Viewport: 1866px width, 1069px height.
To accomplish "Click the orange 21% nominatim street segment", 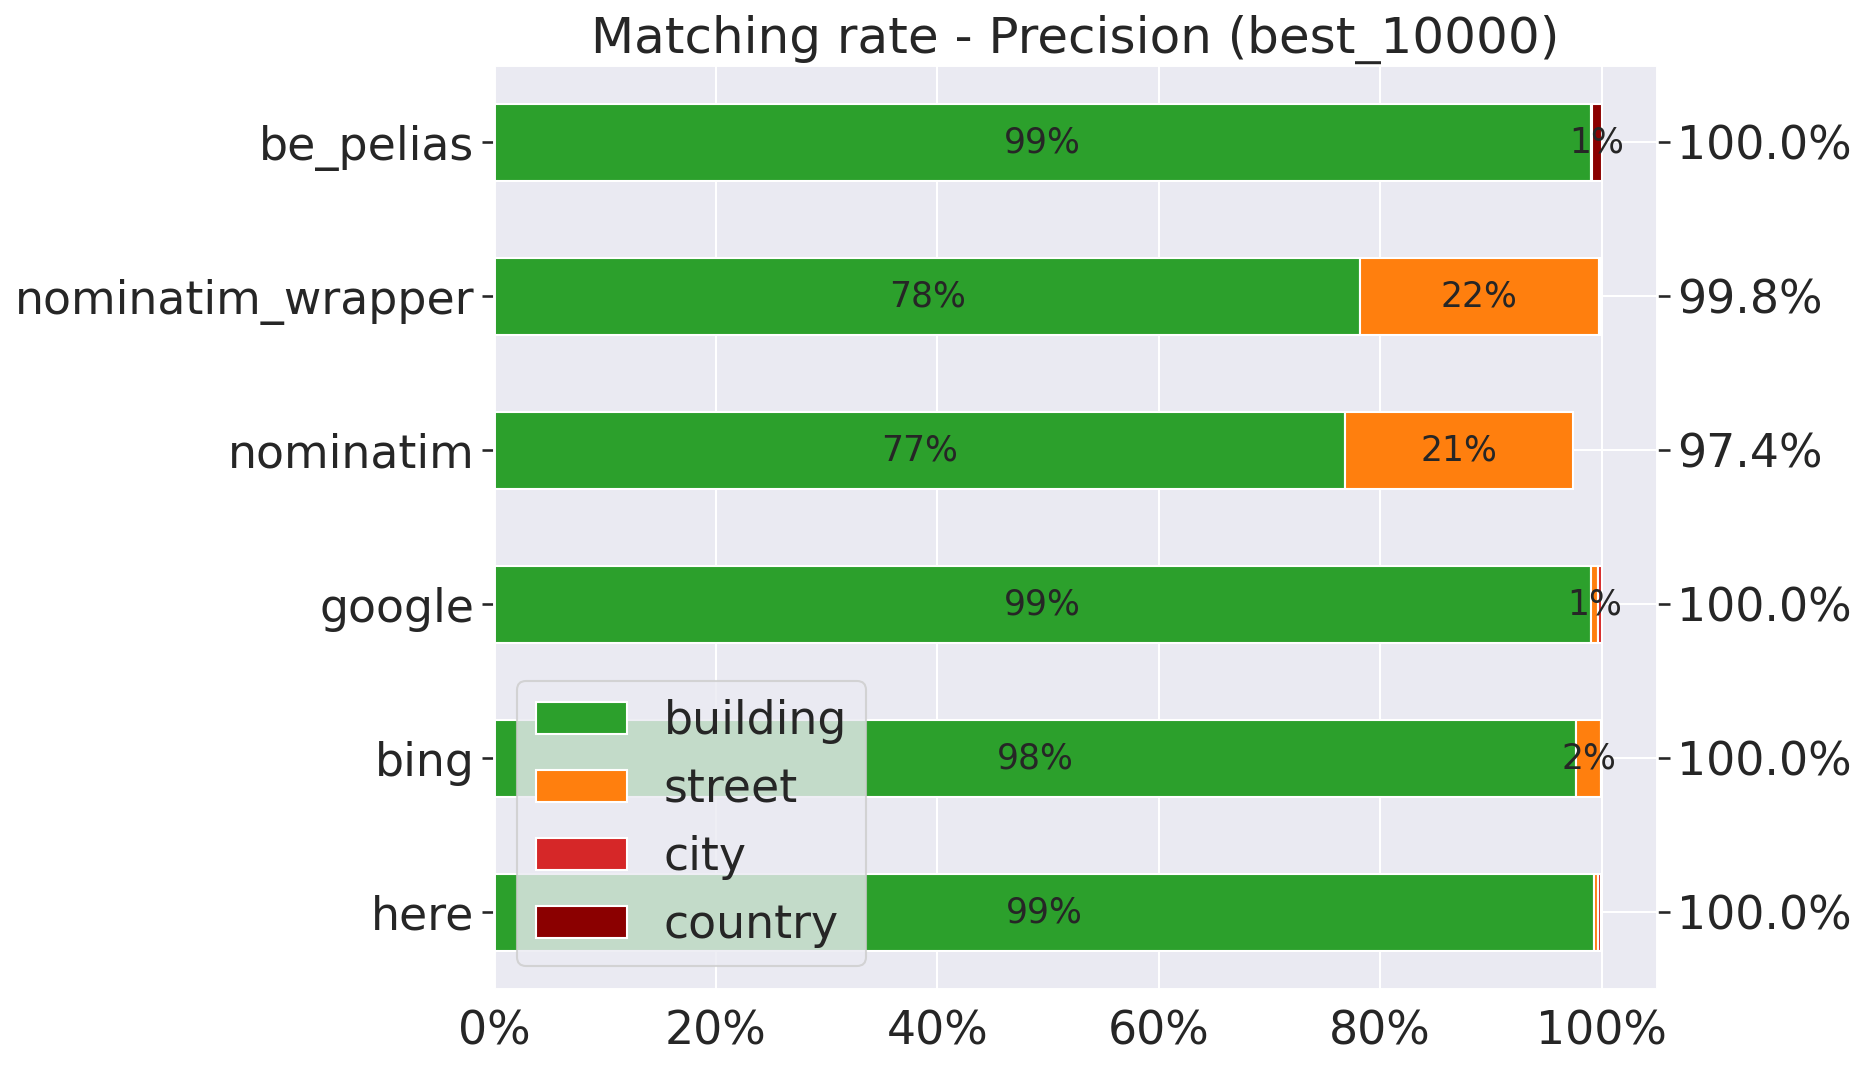I will [x=1458, y=451].
